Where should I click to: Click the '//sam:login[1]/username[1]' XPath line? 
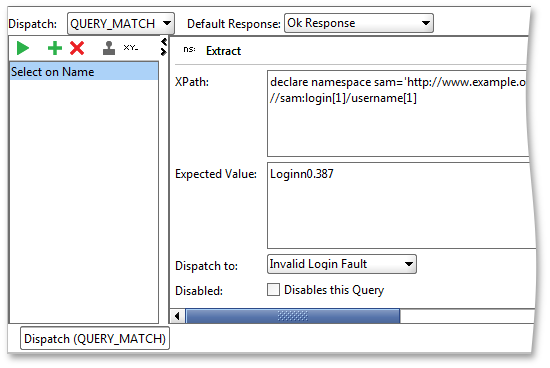pos(343,98)
